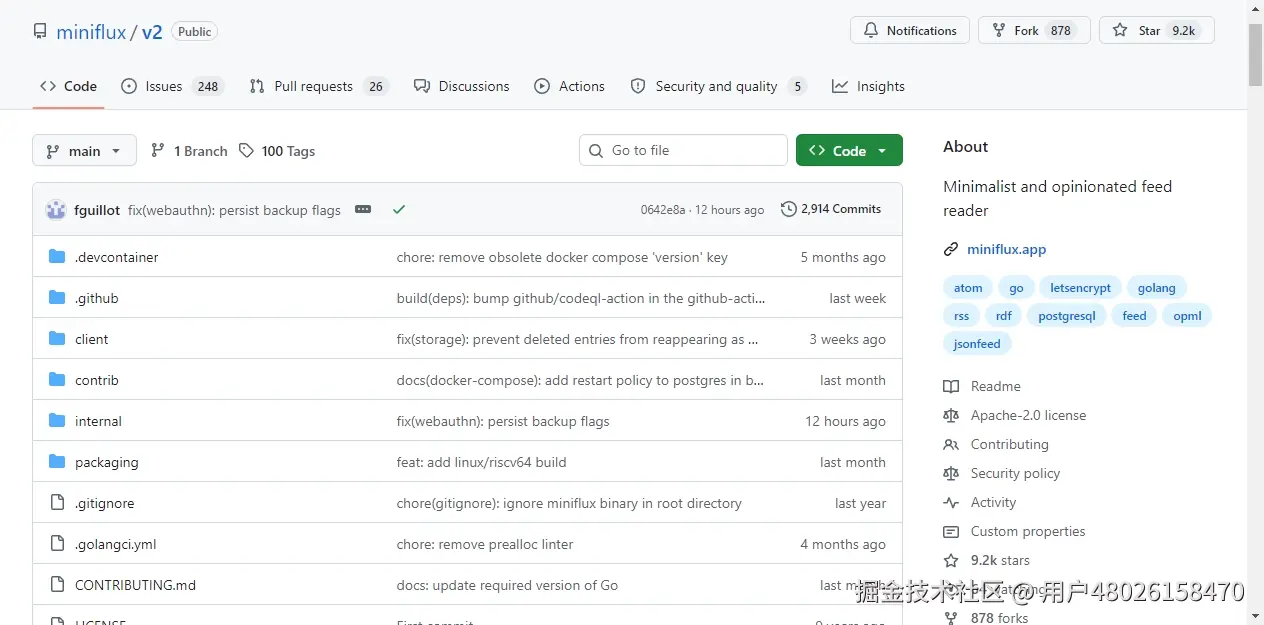This screenshot has height=625, width=1264.
Task: Select the jsonfeed topic tag
Action: (977, 344)
